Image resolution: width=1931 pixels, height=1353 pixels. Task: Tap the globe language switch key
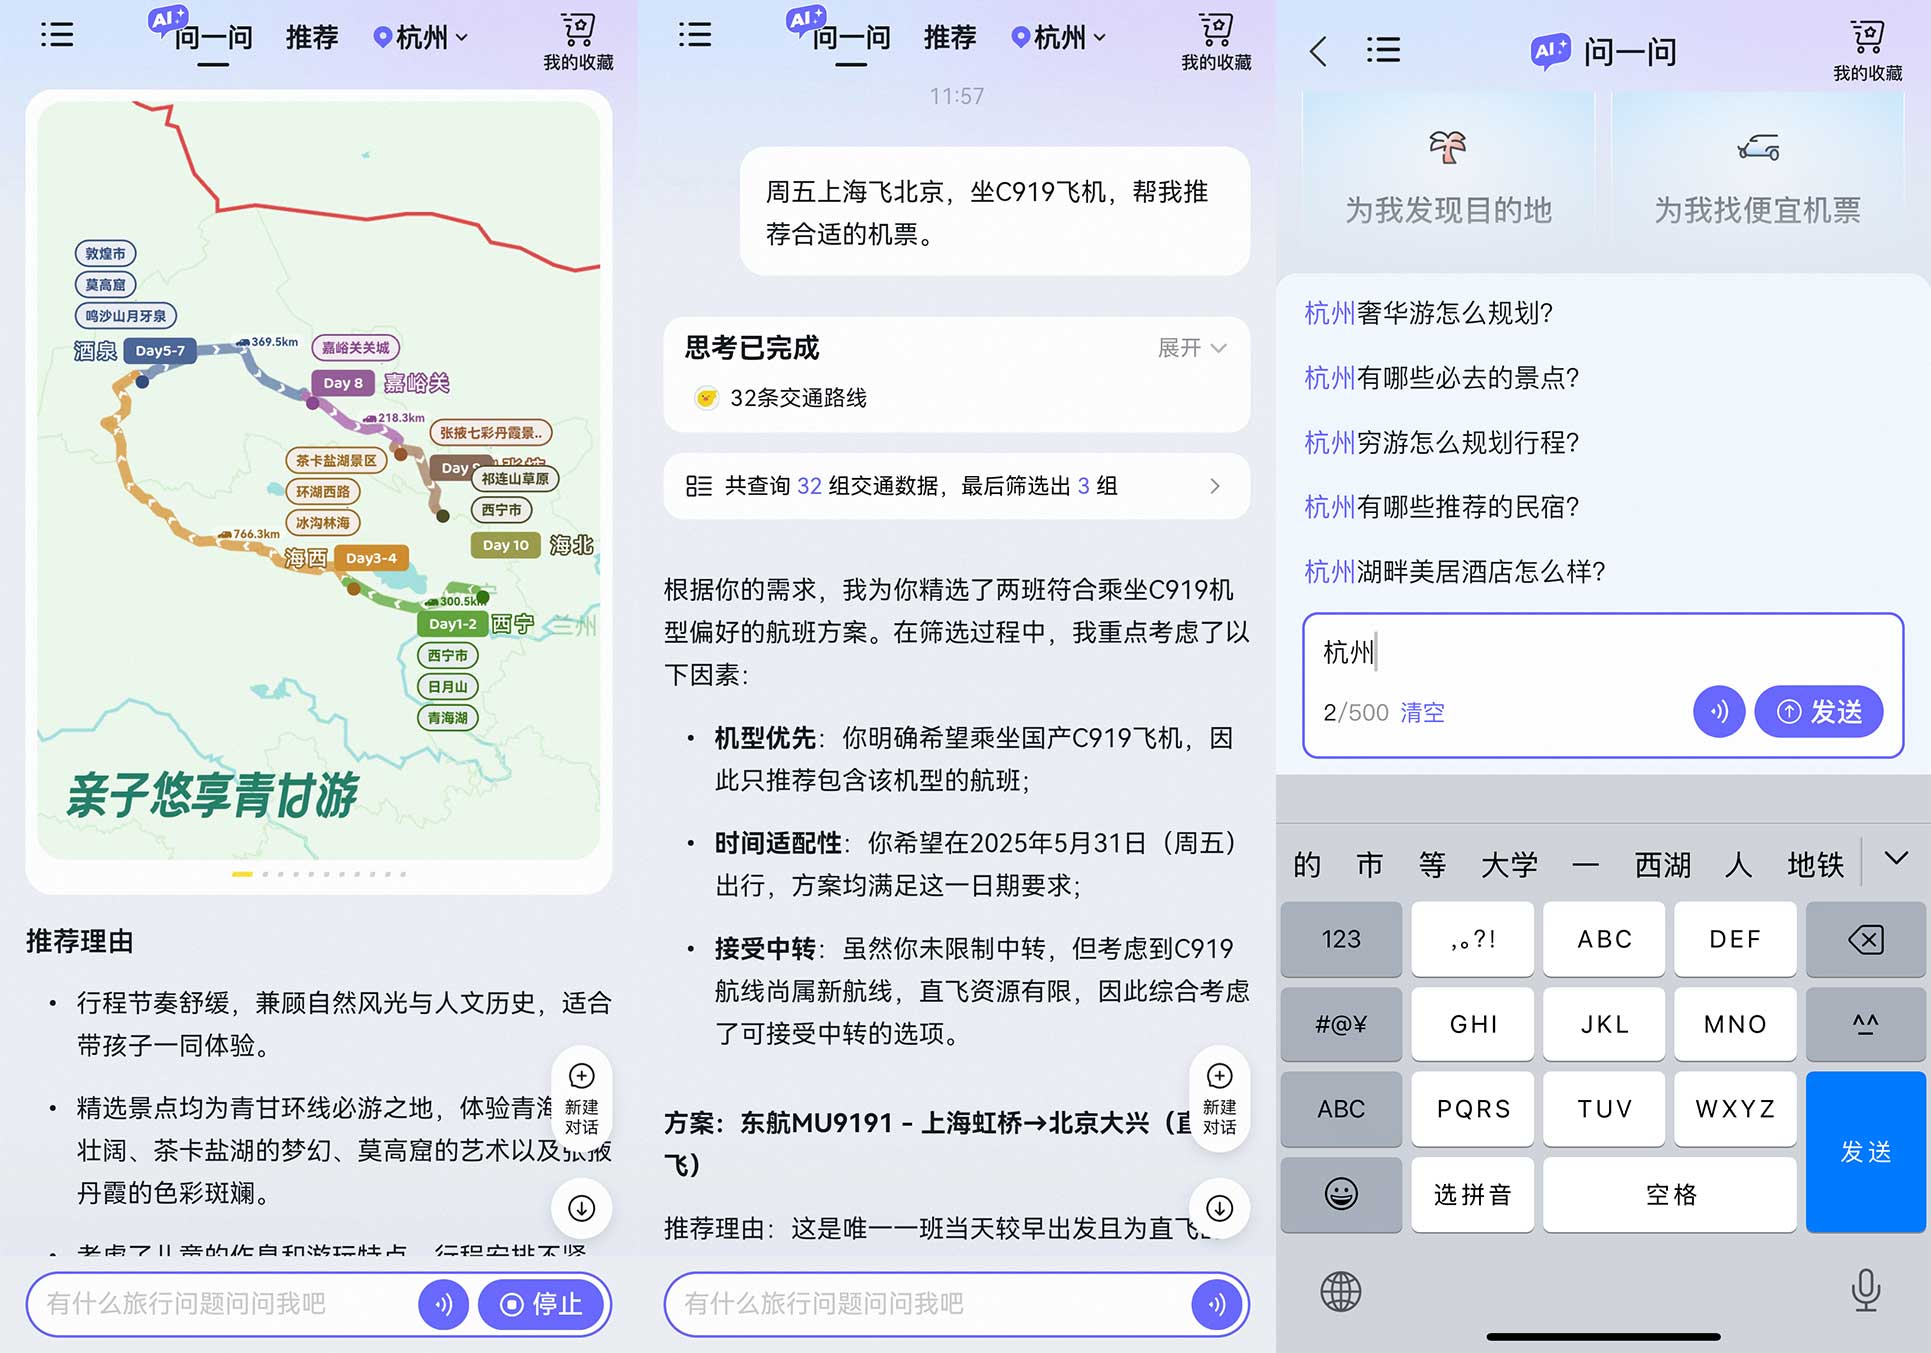pyautogui.click(x=1340, y=1291)
